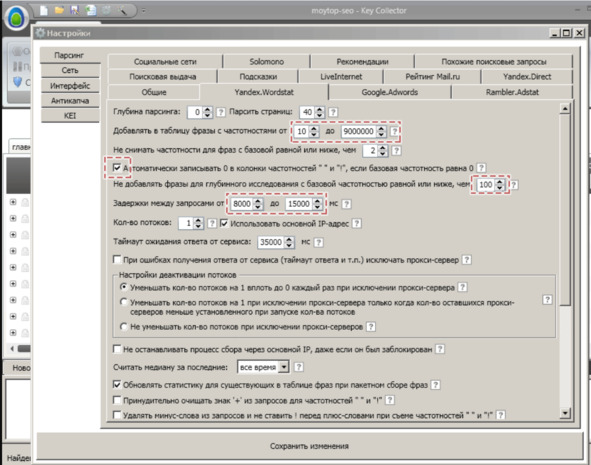The image size is (591, 465).
Task: Click stepper of maximum delay 15000
Action: pos(318,204)
